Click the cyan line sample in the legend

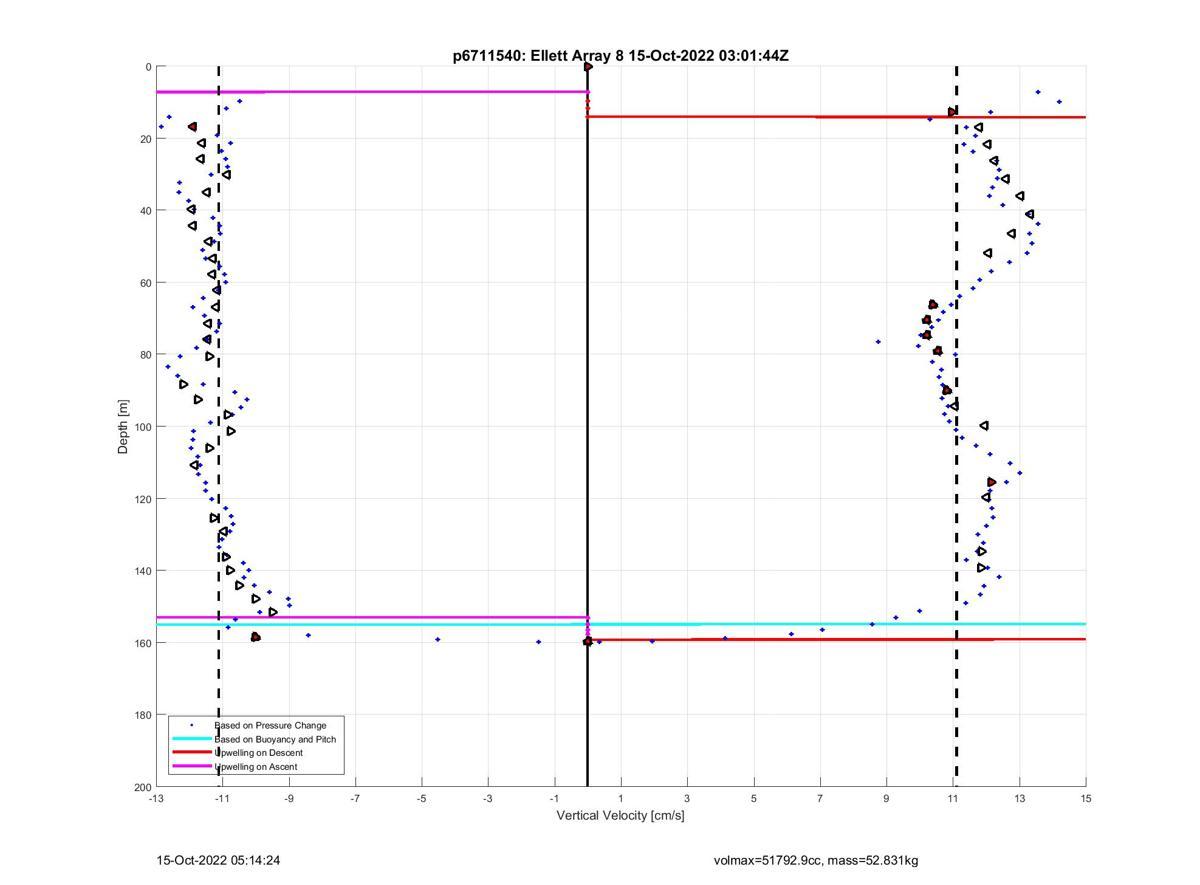[x=191, y=739]
